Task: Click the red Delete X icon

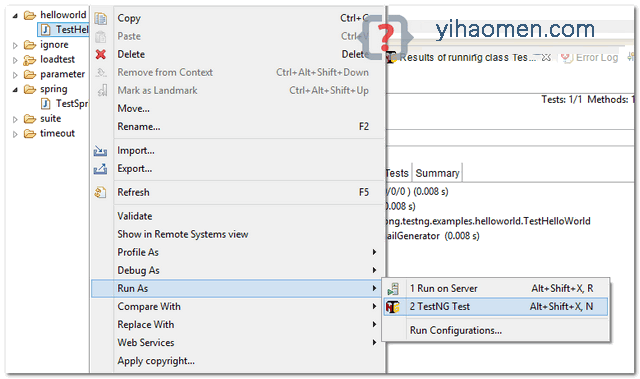Action: [x=101, y=54]
